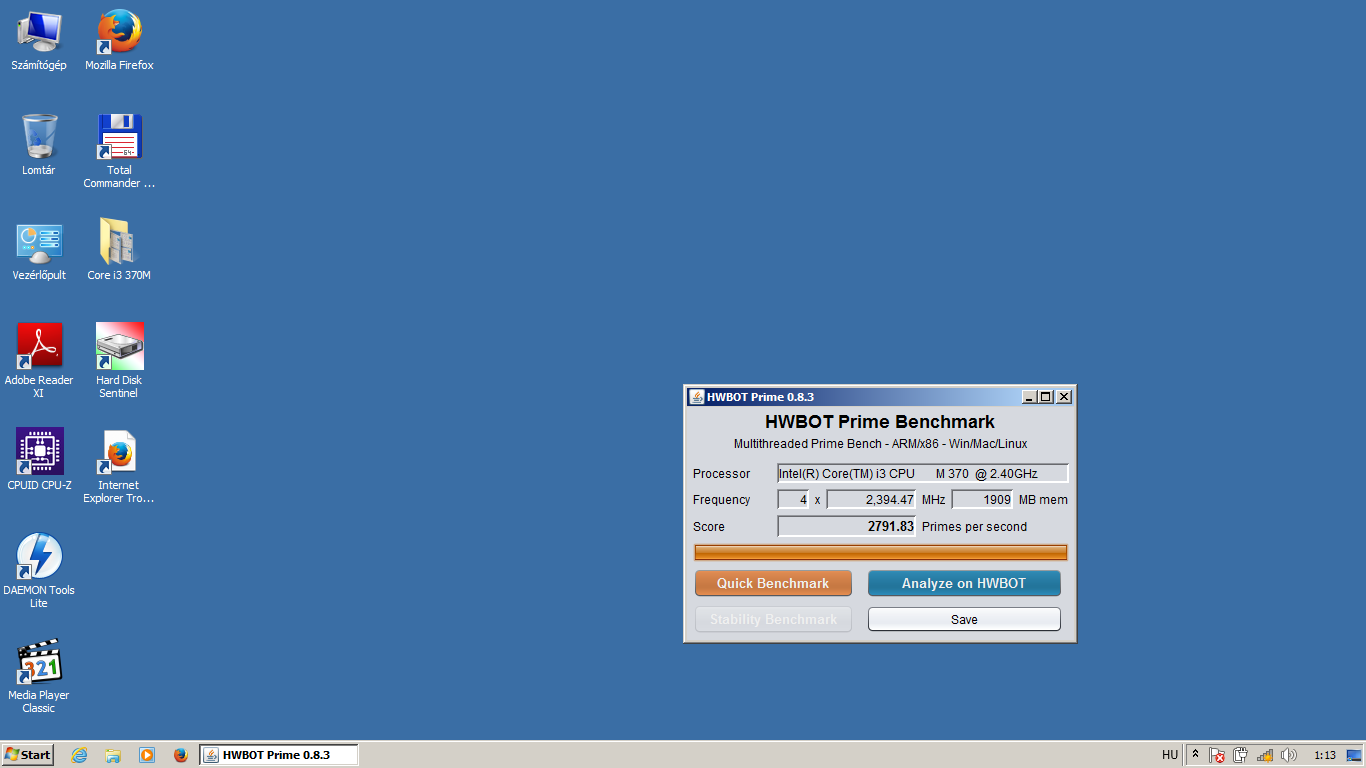1366x768 pixels.
Task: Open the Internet Explorer Troubleshooting file icon
Action: coord(119,466)
